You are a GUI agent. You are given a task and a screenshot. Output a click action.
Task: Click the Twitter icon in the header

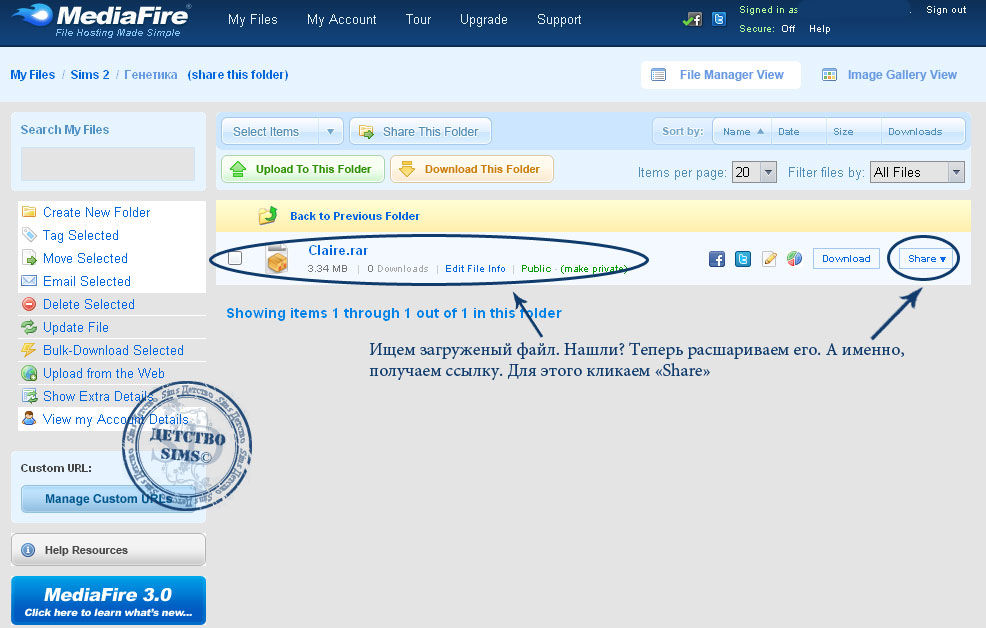point(719,19)
